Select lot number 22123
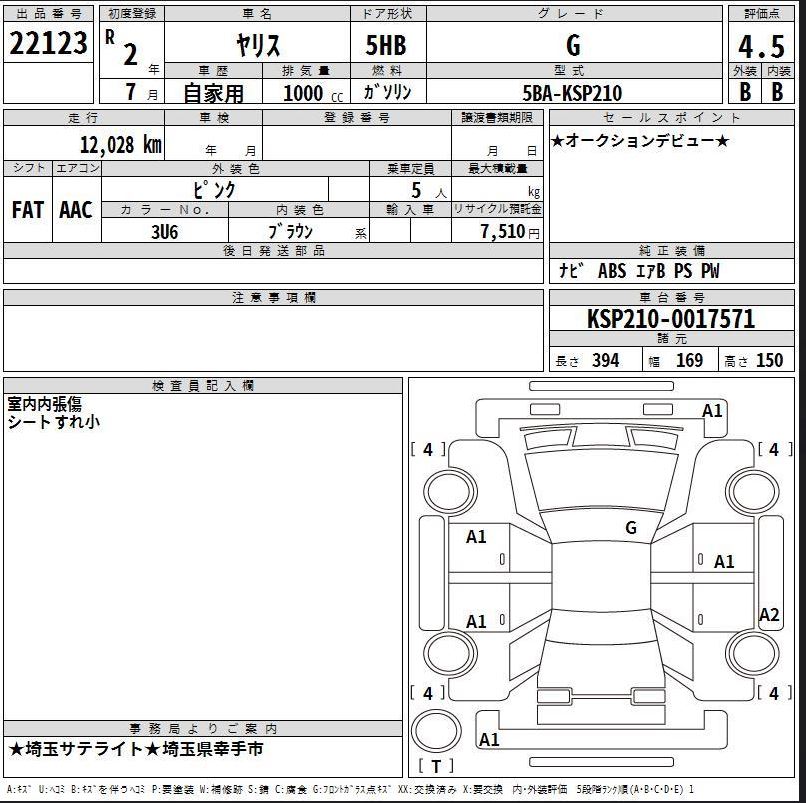 tap(48, 43)
